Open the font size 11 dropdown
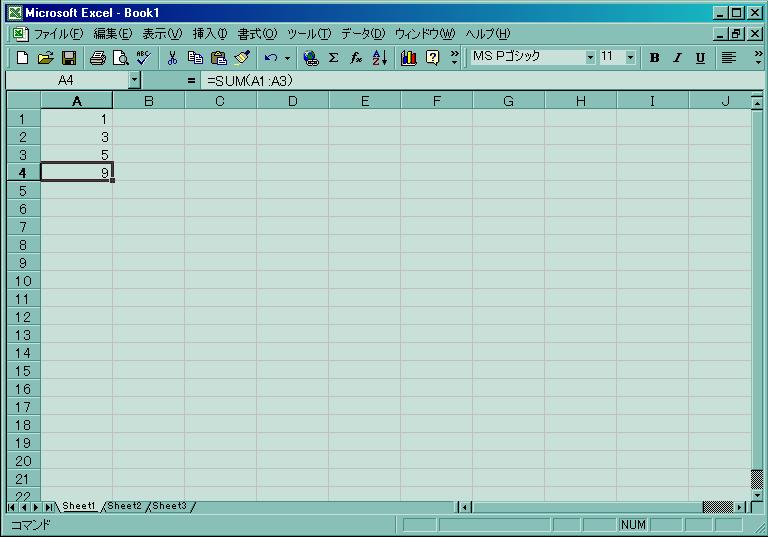 tap(630, 58)
